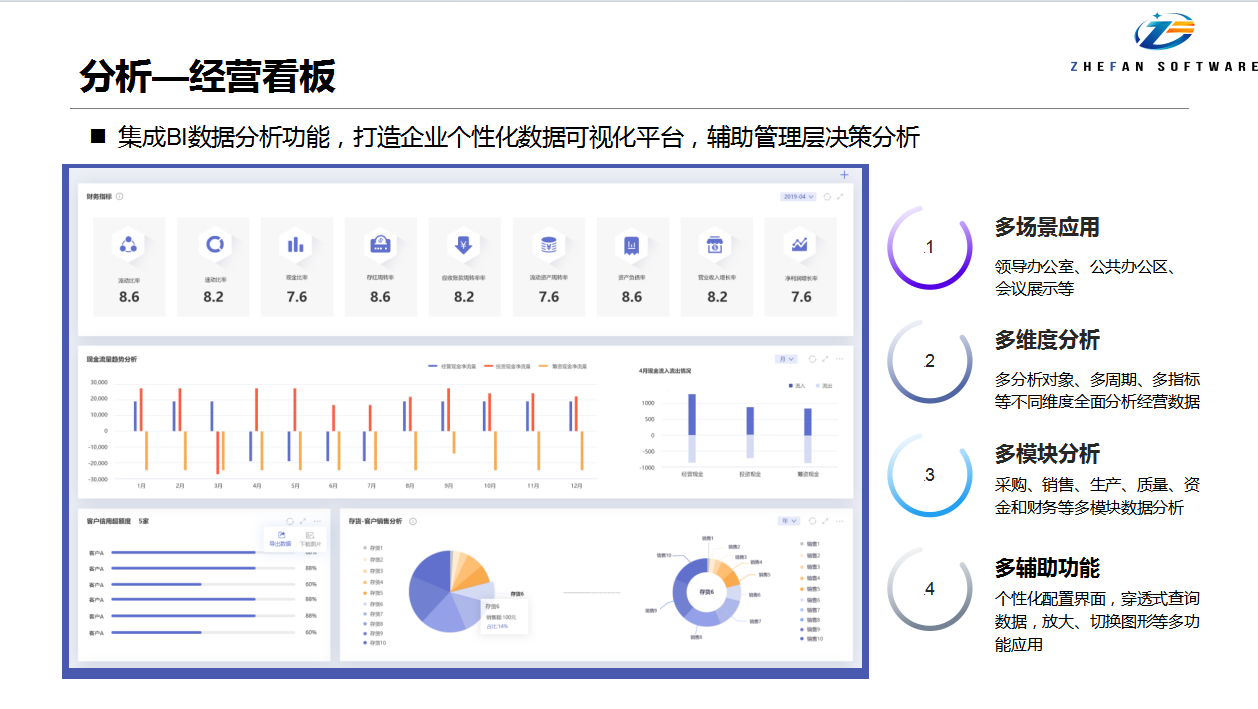This screenshot has width=1258, height=709.
Task: Open the 年 dropdown in 存货-客户销售分析
Action: [x=788, y=521]
